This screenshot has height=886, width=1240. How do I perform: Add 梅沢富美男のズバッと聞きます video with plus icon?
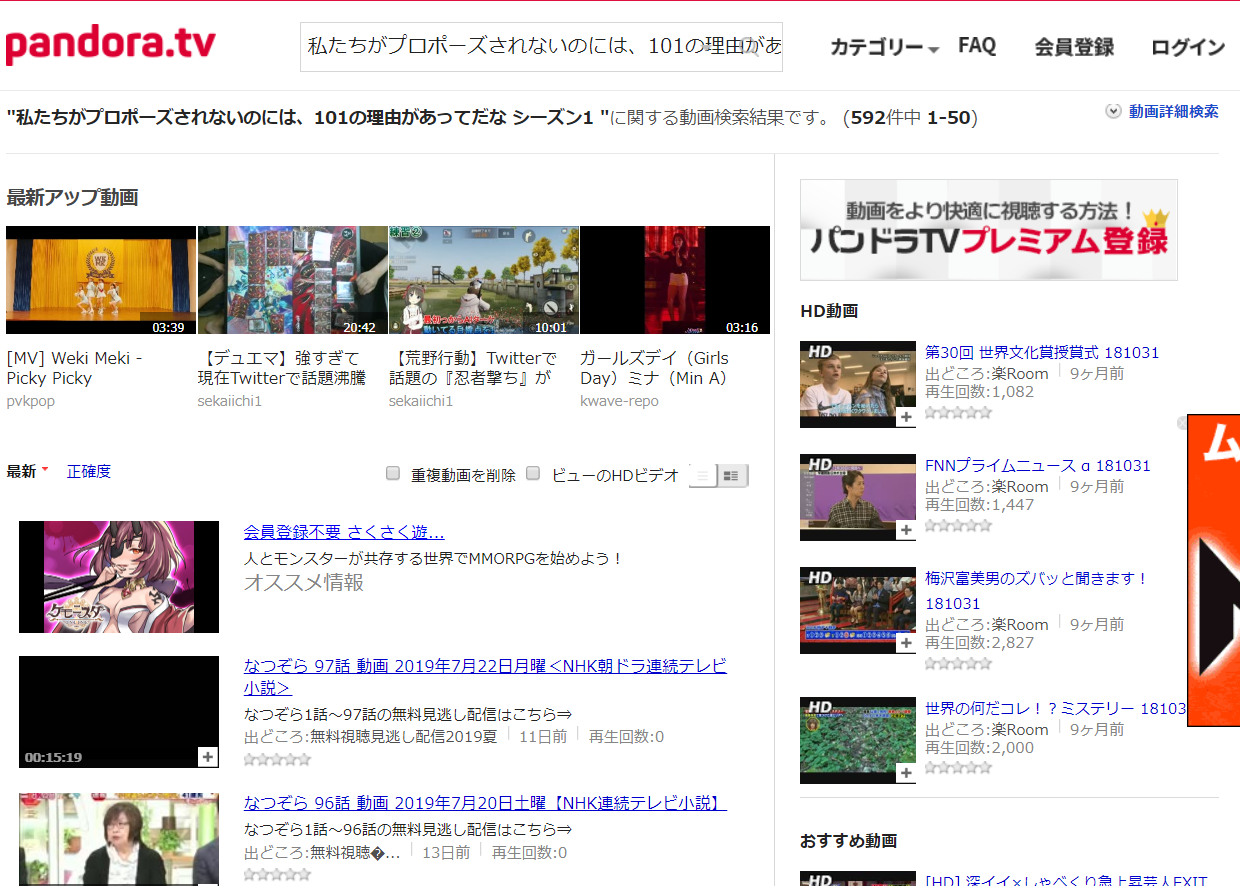(906, 643)
